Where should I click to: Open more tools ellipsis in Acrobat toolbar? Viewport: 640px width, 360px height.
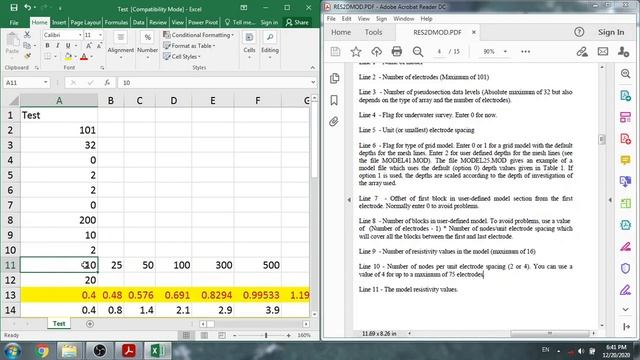(x=525, y=51)
